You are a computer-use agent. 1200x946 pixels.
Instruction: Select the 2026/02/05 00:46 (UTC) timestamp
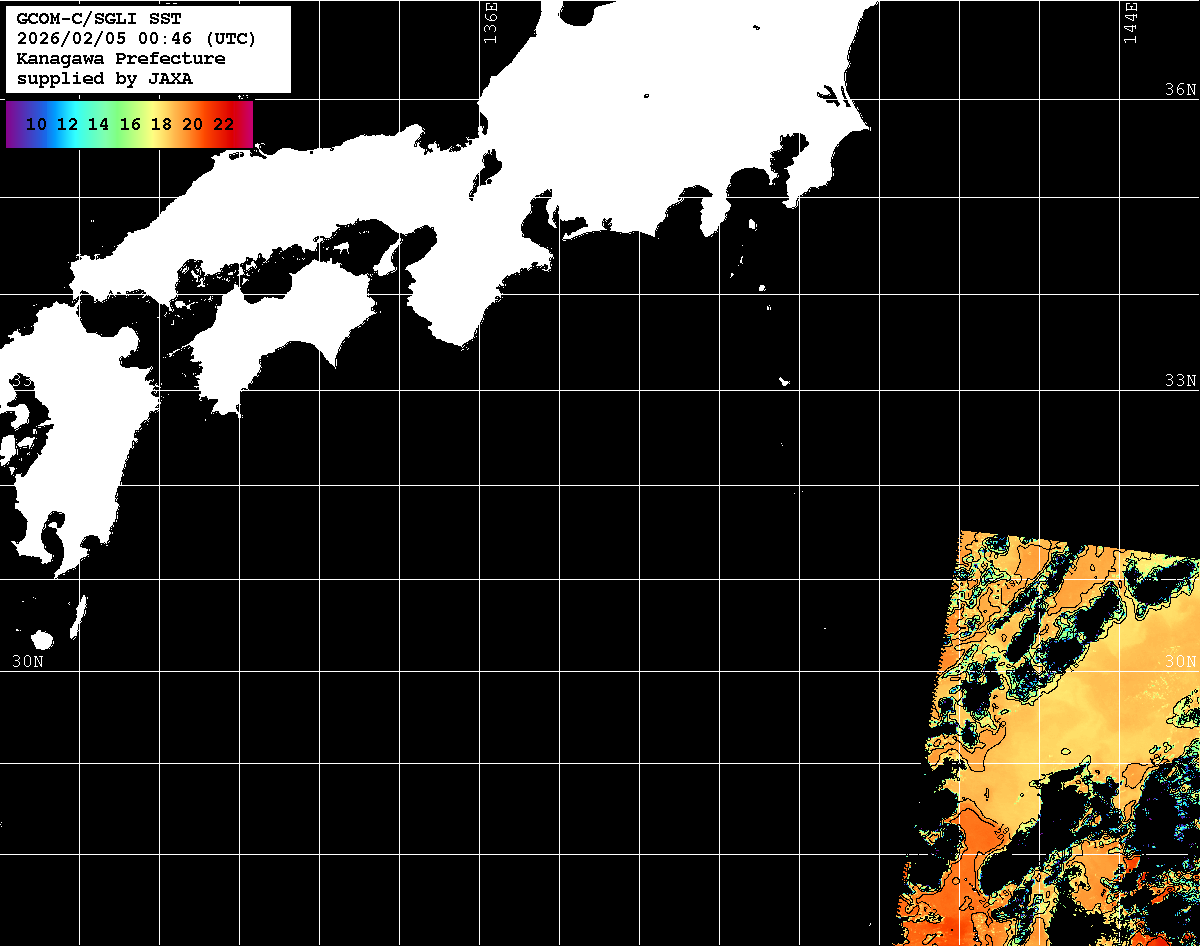pos(136,39)
